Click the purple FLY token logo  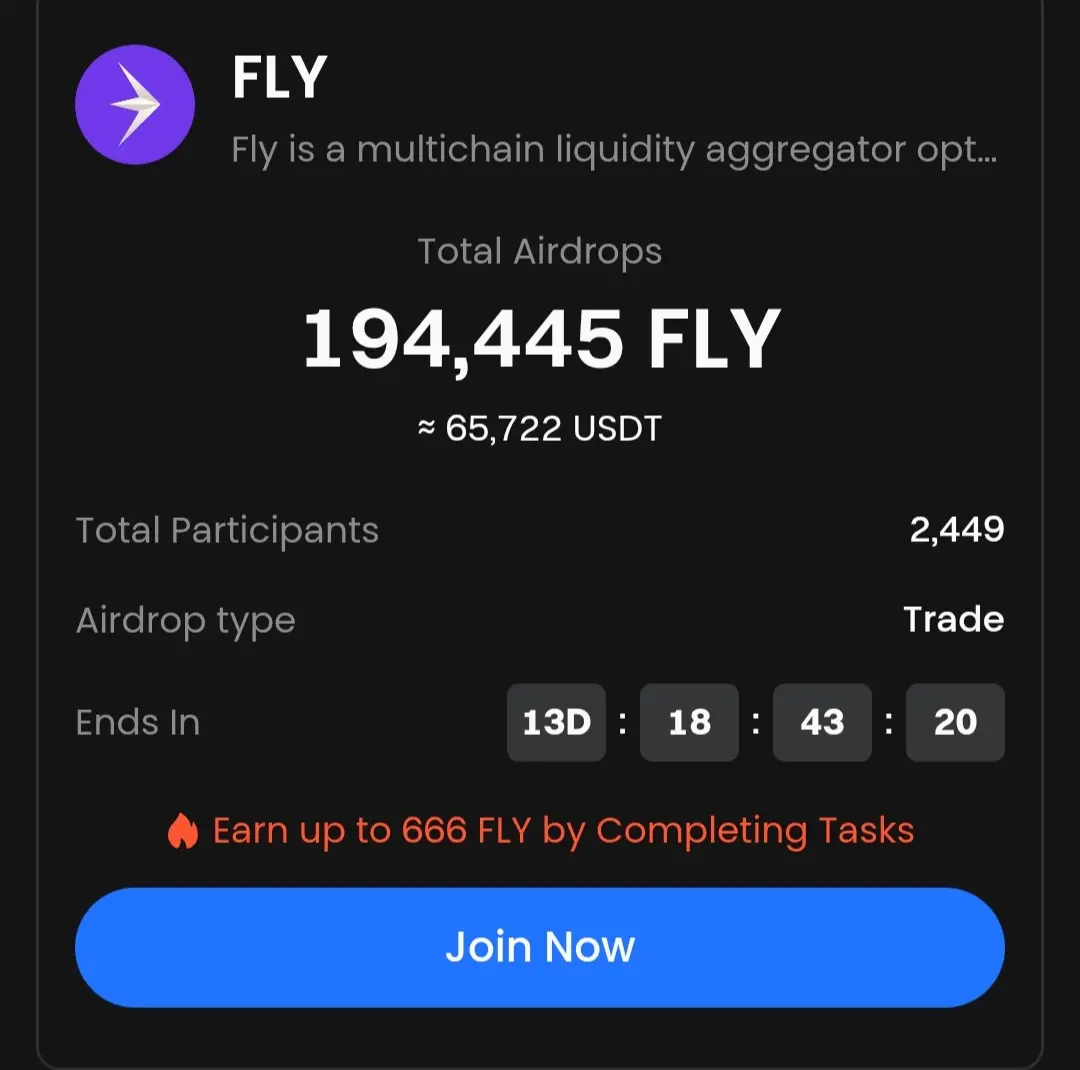tap(135, 105)
